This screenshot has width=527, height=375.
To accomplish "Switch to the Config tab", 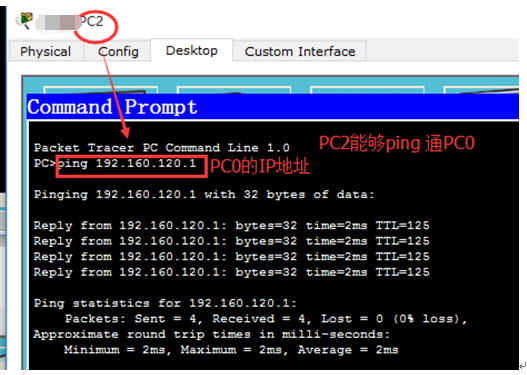I will [x=118, y=51].
